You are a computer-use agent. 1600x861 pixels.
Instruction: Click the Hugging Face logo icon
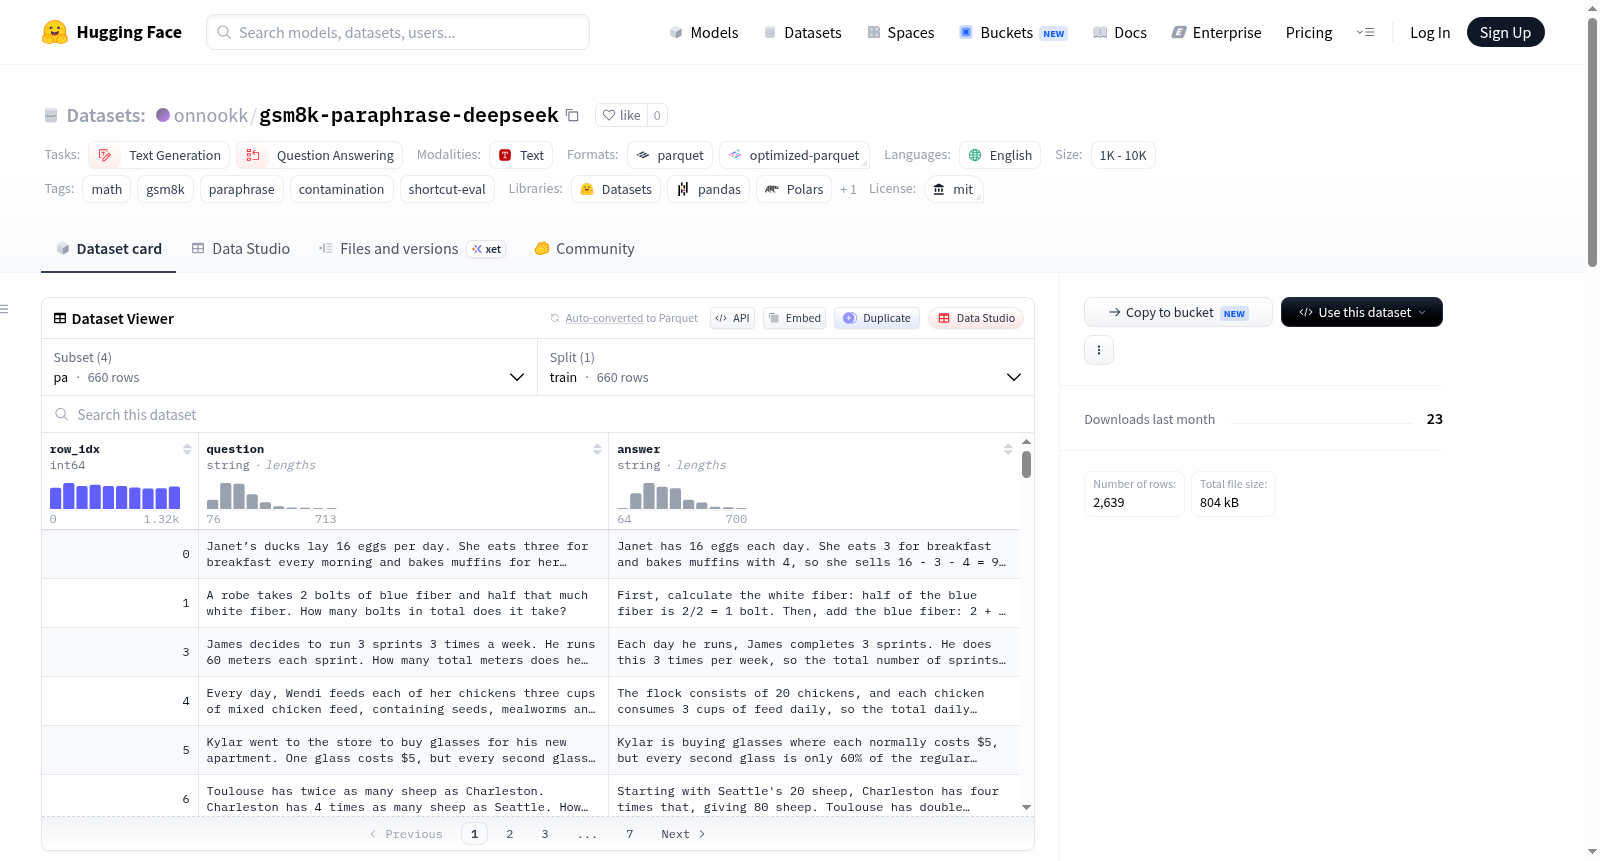point(55,32)
